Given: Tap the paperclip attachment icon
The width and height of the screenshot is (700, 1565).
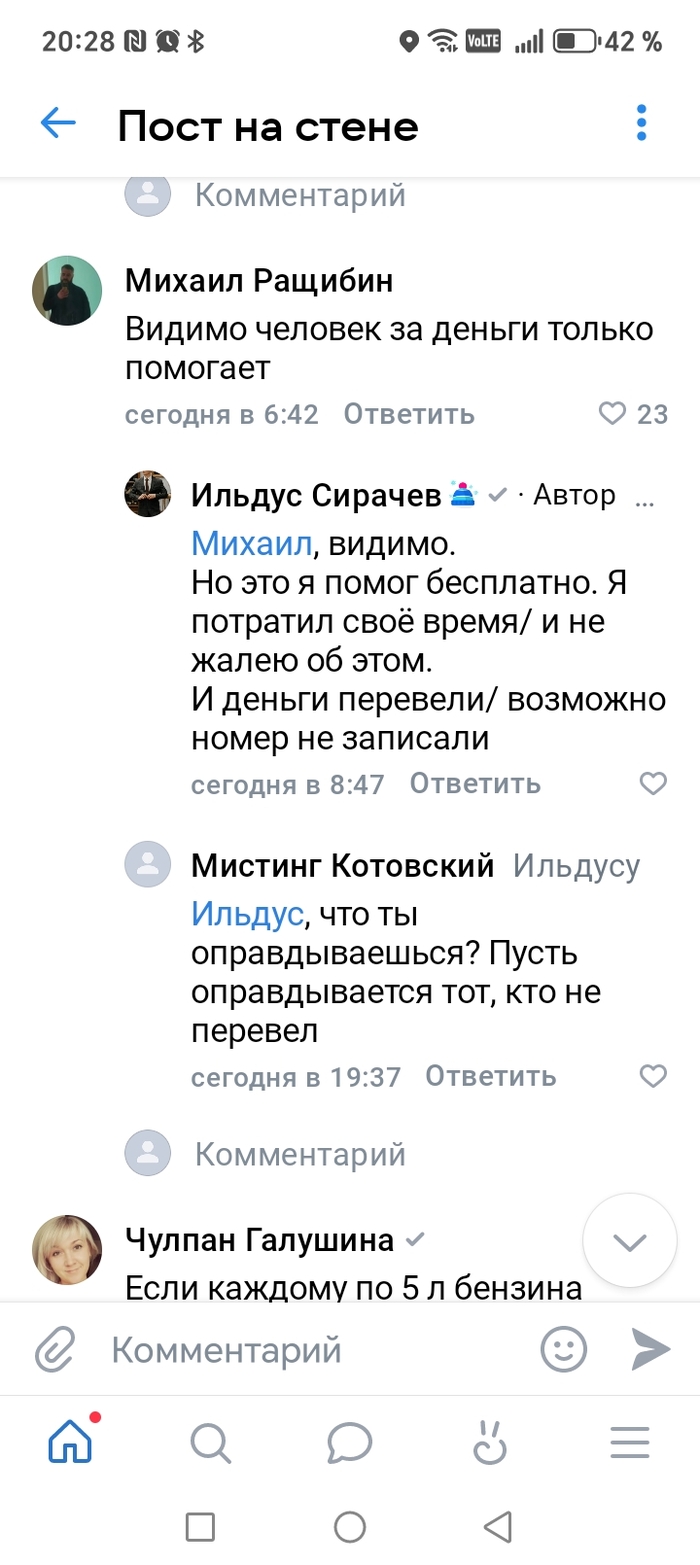Looking at the screenshot, I should (56, 1350).
